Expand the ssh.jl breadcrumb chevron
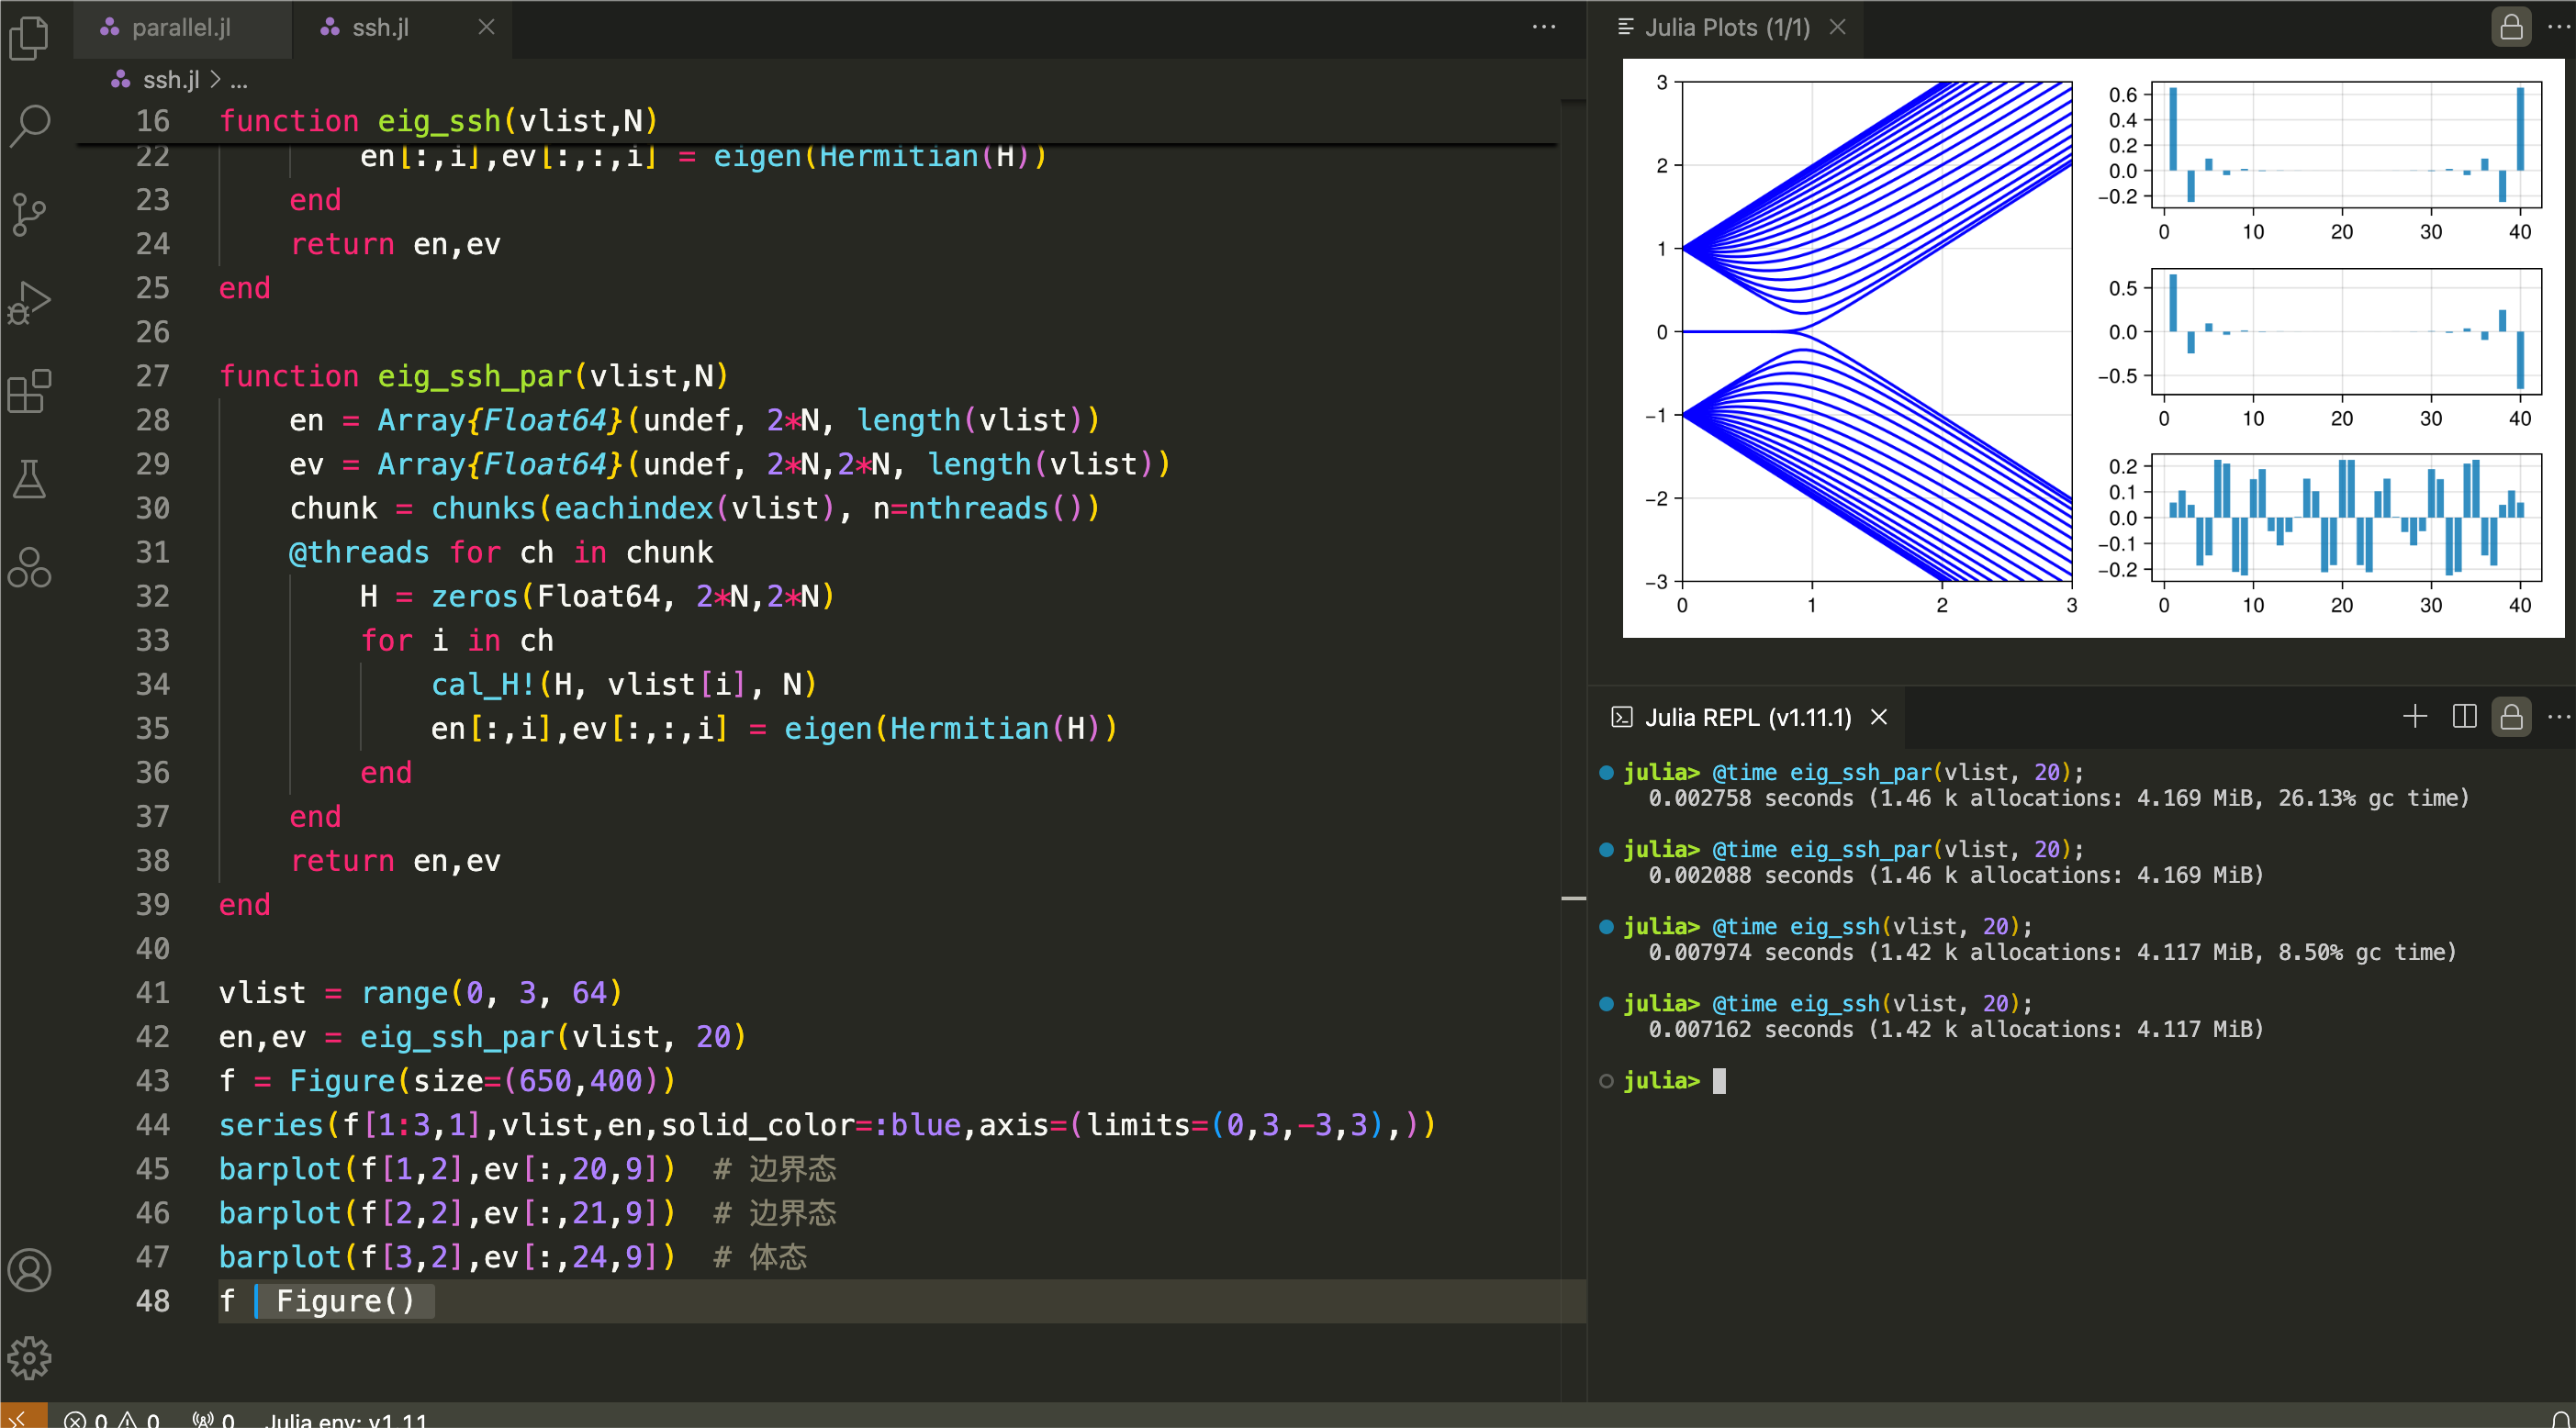2576x1428 pixels. tap(215, 79)
